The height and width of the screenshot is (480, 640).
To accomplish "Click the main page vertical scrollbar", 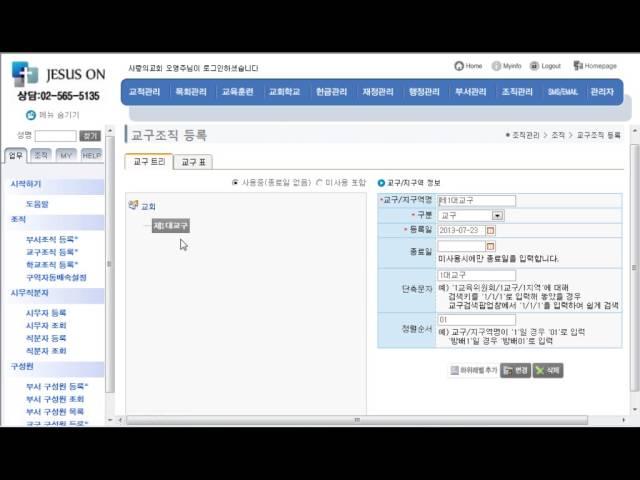I will (634, 267).
